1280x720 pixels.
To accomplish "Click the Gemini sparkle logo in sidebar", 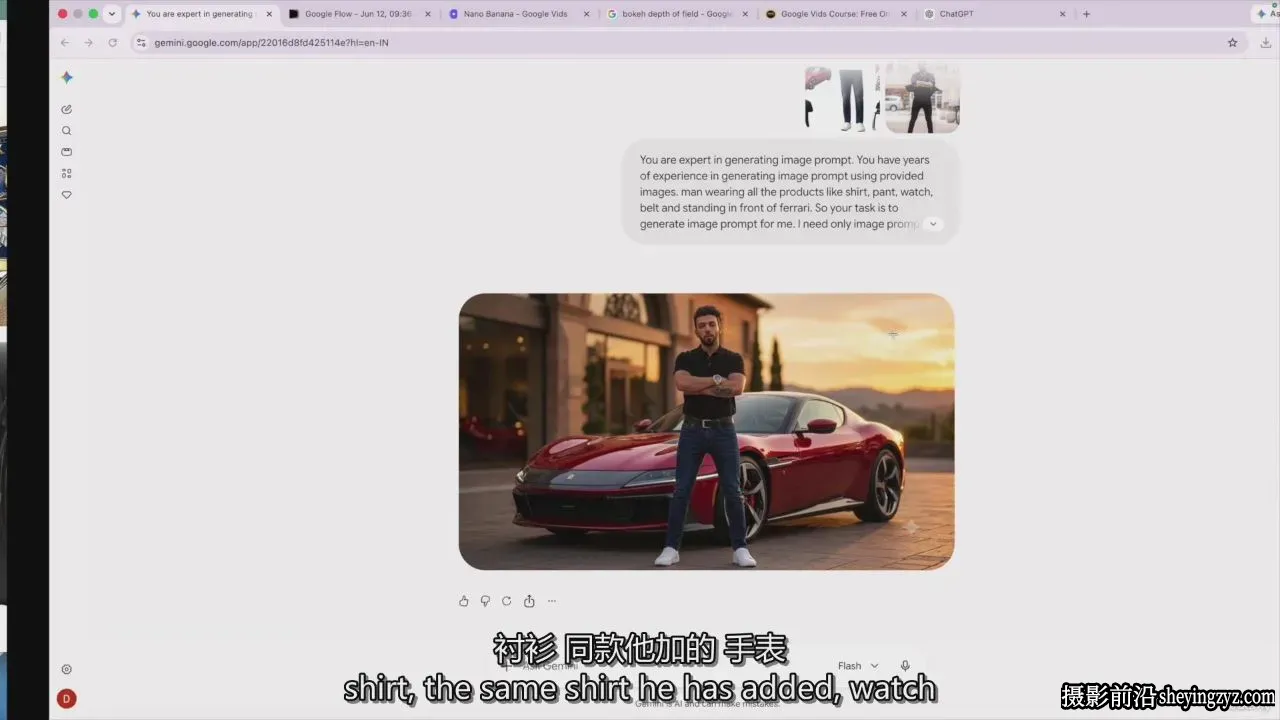I will 67,78.
